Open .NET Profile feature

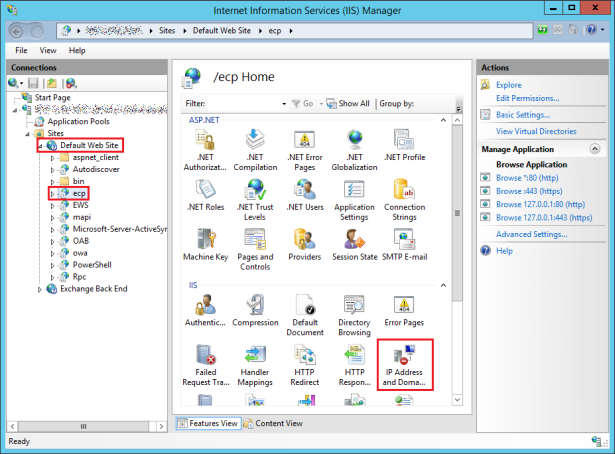point(404,146)
